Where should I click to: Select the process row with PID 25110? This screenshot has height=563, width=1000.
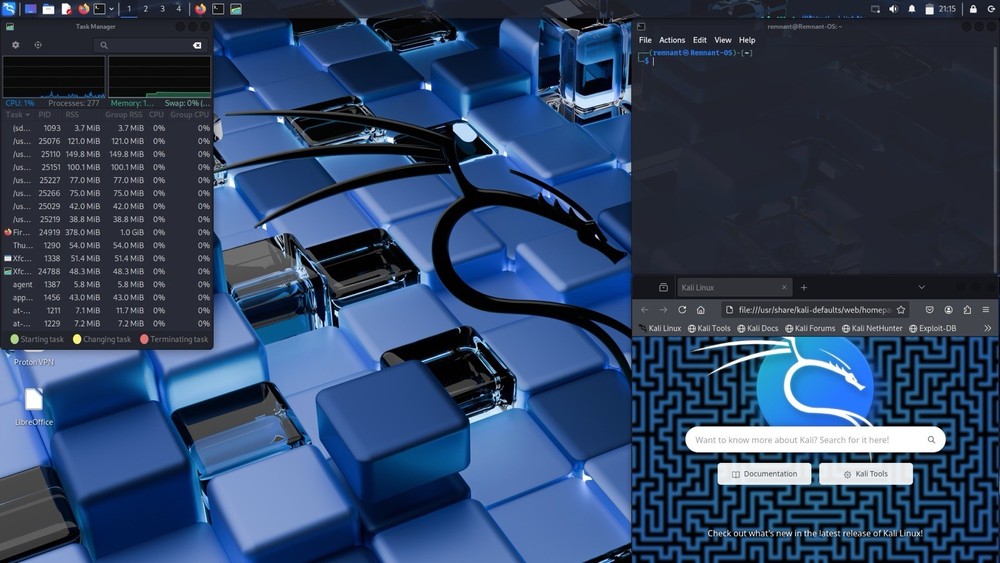107,154
